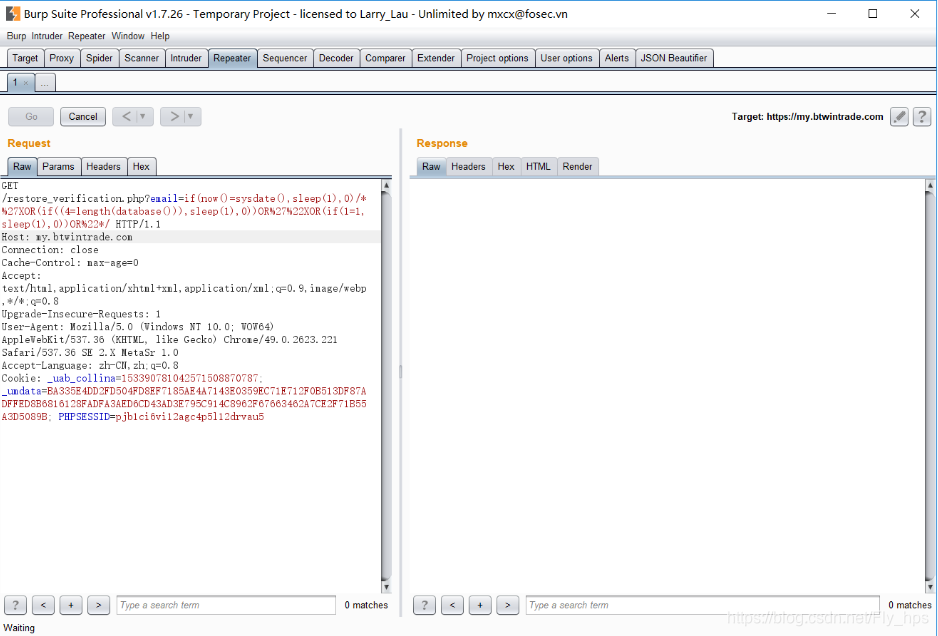
Task: Select the response Headers view tab
Action: tap(468, 166)
